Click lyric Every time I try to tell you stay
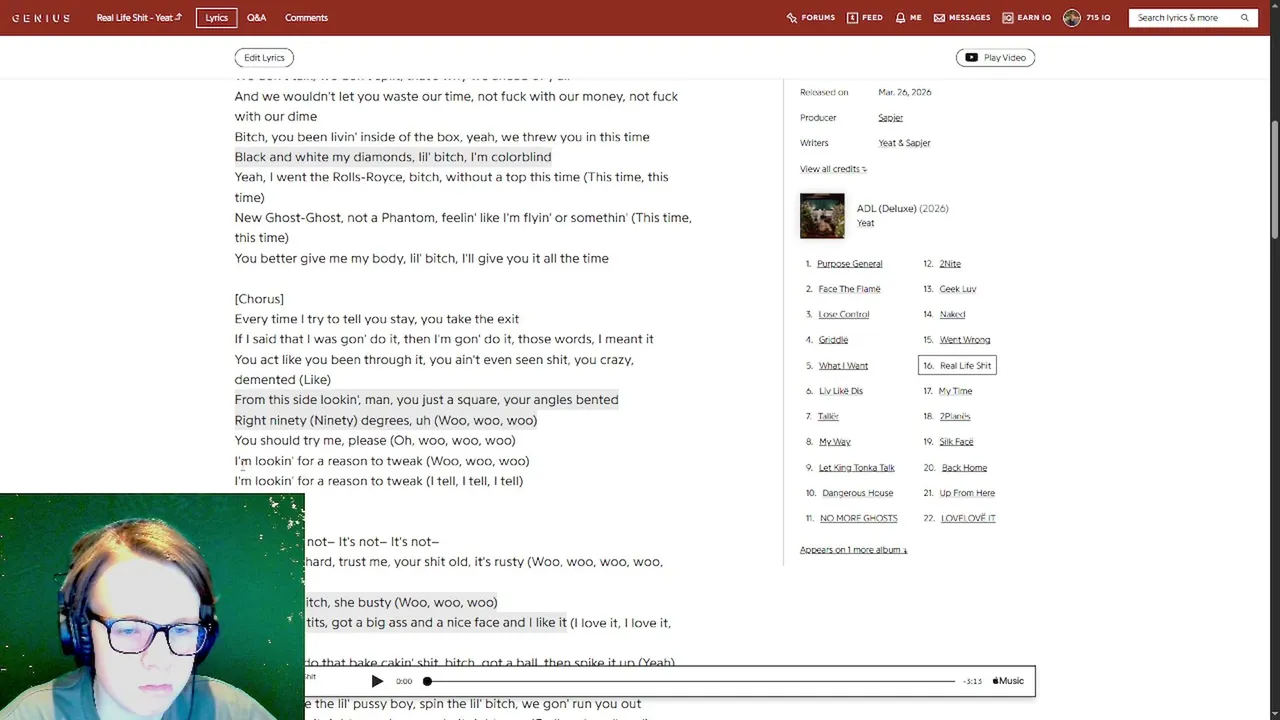This screenshot has height=720, width=1280. tap(377, 319)
